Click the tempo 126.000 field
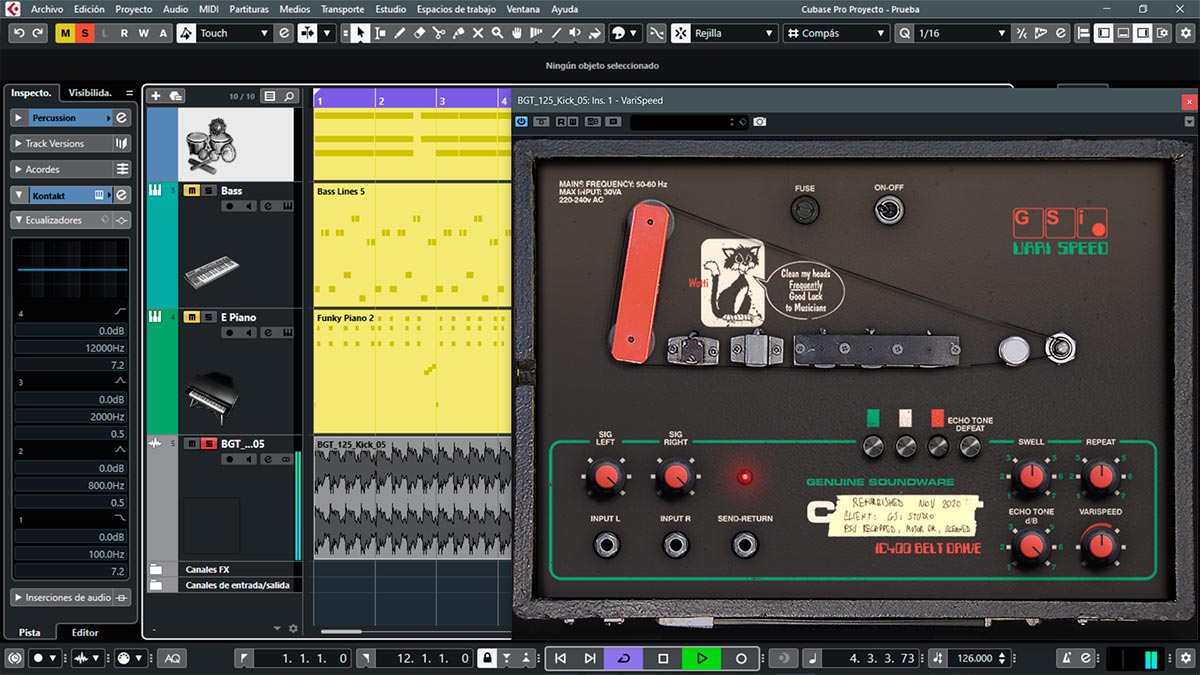1200x675 pixels. point(976,658)
